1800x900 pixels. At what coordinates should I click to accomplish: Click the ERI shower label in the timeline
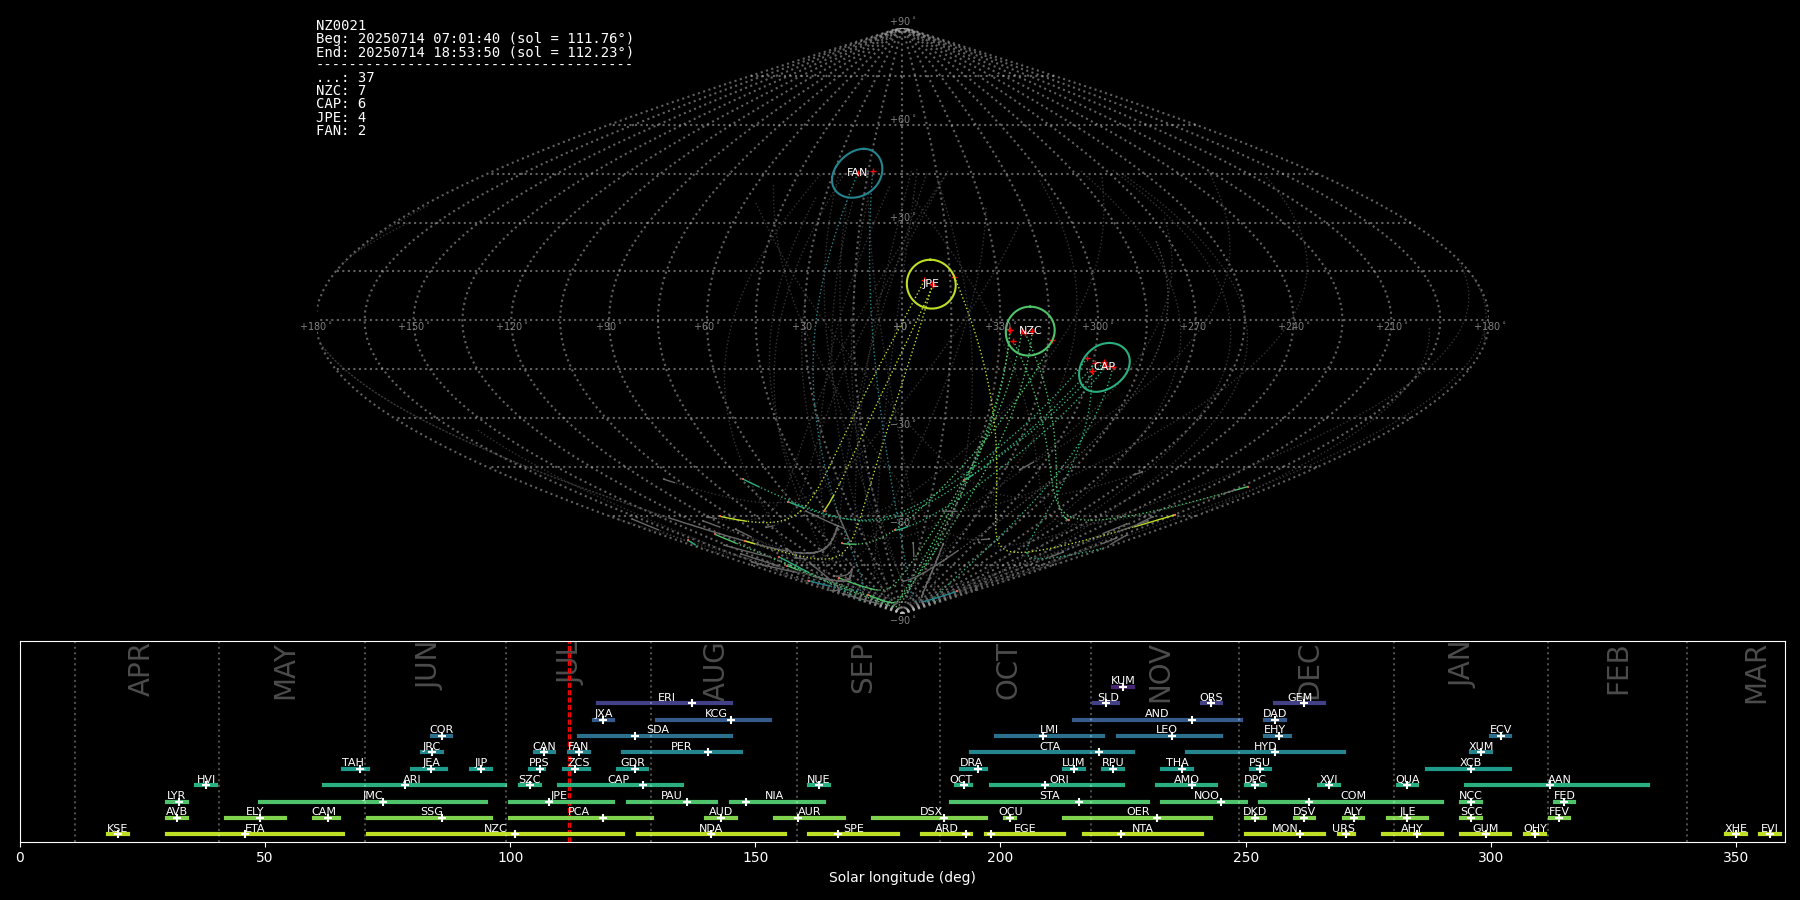click(667, 698)
